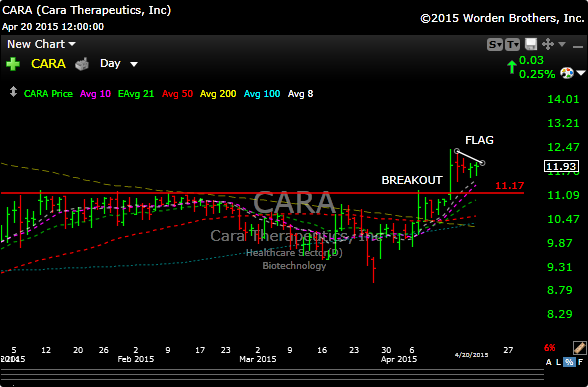The height and width of the screenshot is (387, 588).
Task: Toggle the F scale option
Action: point(580,362)
